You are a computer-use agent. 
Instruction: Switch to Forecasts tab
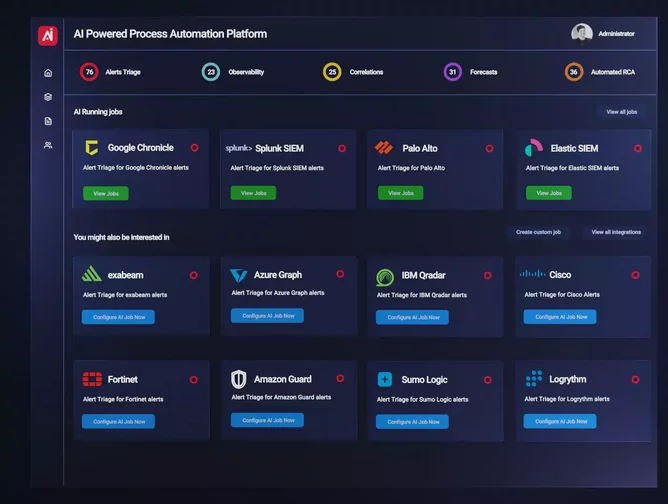(x=484, y=72)
